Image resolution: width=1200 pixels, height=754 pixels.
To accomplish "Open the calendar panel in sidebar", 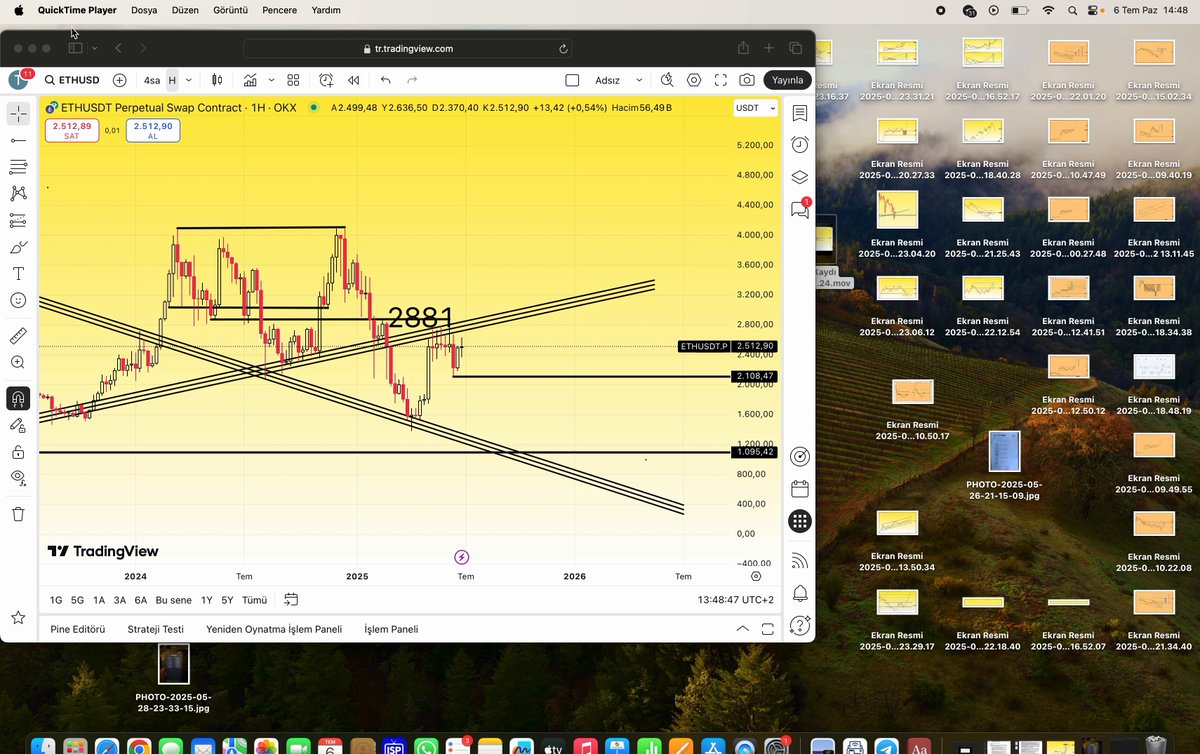I will click(799, 489).
